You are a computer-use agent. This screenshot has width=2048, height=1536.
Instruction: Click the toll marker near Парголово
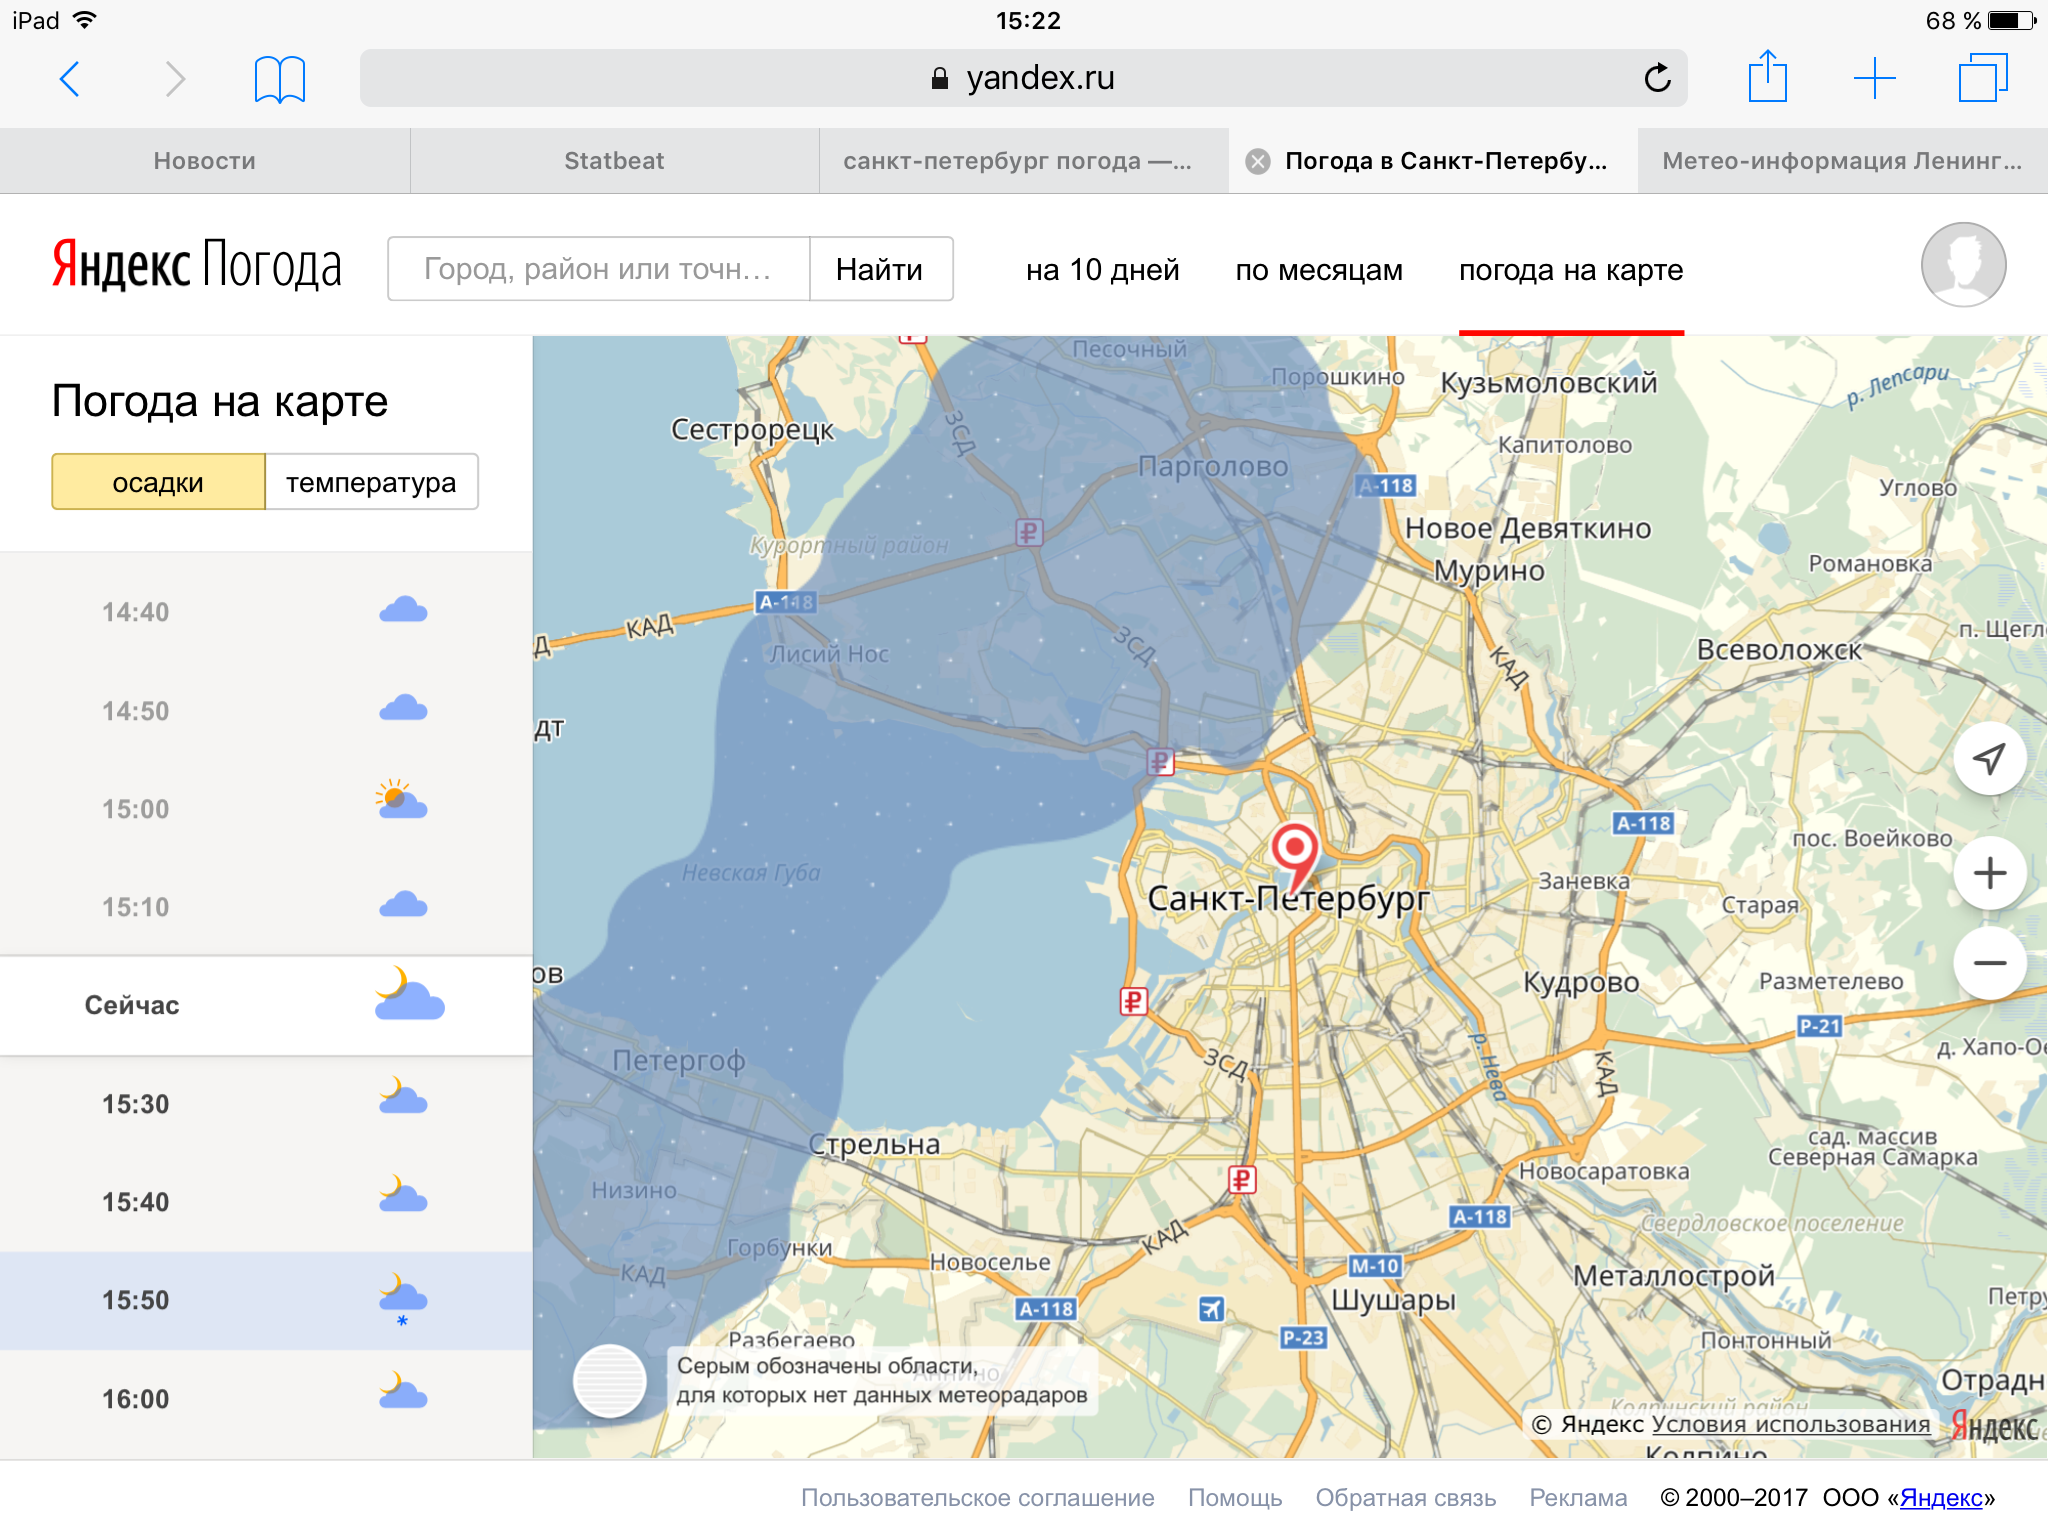pyautogui.click(x=1029, y=532)
